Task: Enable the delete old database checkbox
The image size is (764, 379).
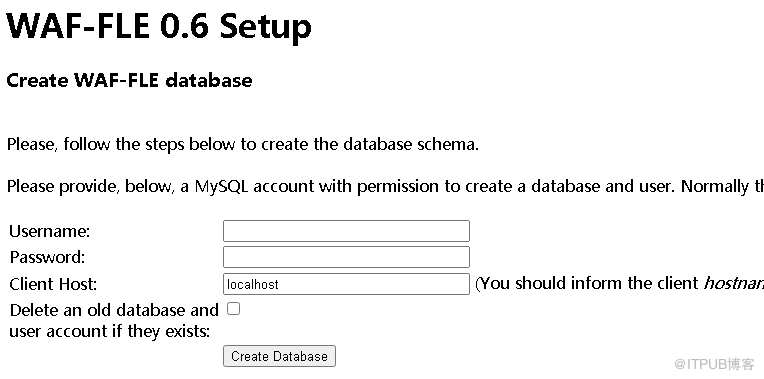Action: click(234, 309)
